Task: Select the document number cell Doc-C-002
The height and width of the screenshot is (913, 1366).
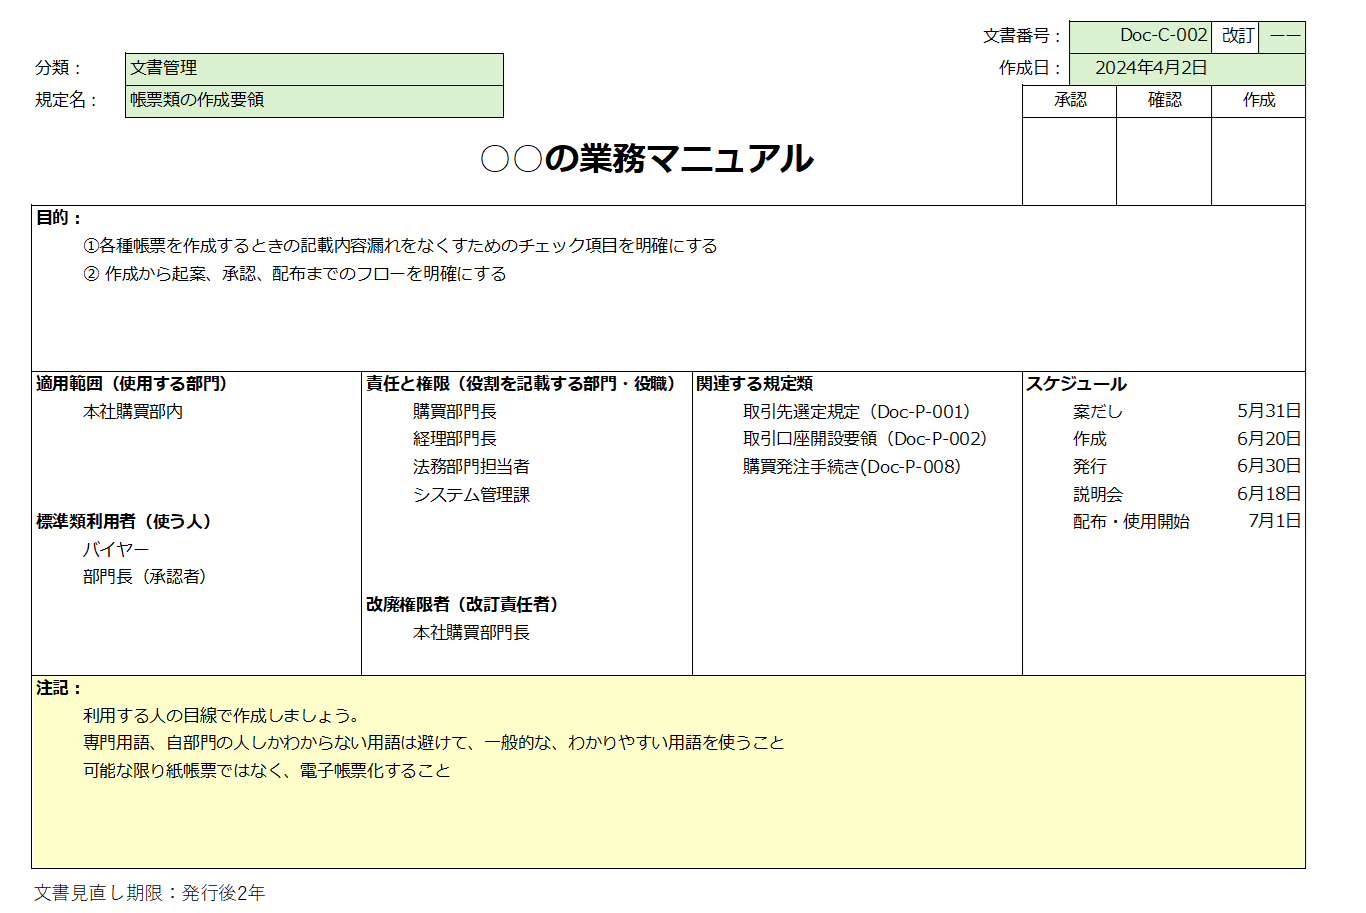Action: (x=1140, y=37)
